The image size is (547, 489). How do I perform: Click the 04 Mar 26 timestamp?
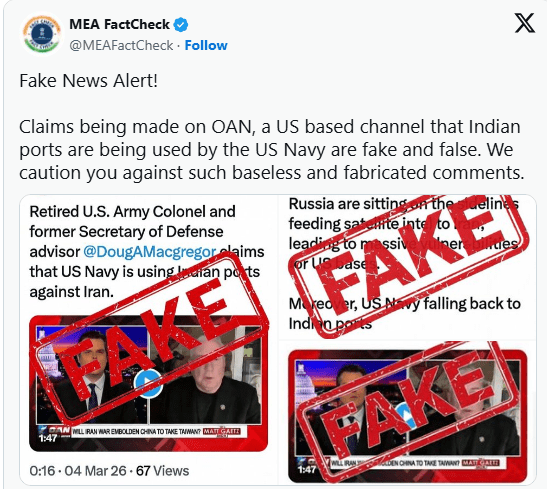click(95, 471)
